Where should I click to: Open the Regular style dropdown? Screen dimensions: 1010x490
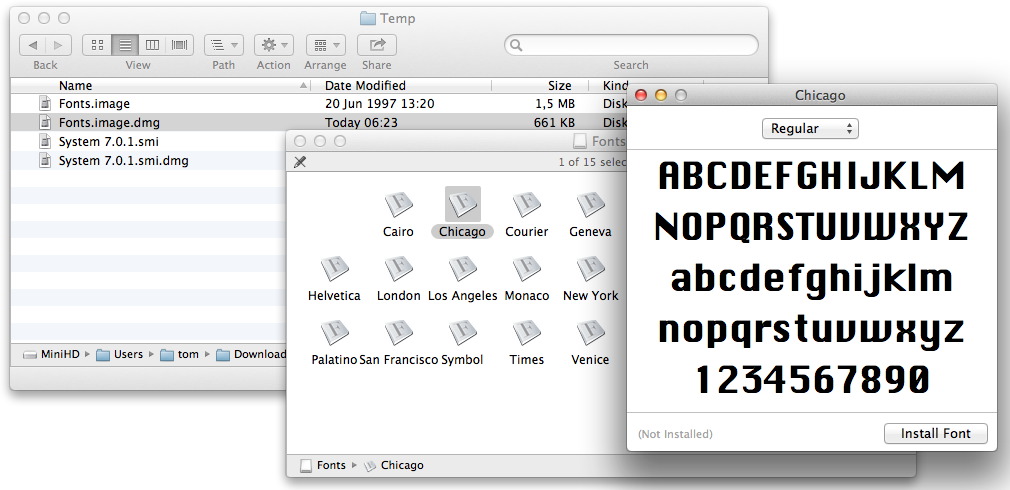tap(810, 129)
